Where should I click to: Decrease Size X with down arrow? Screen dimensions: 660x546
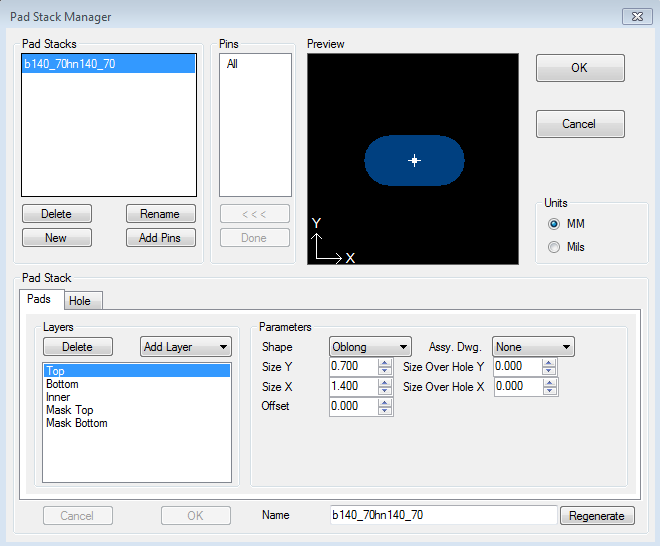[385, 391]
